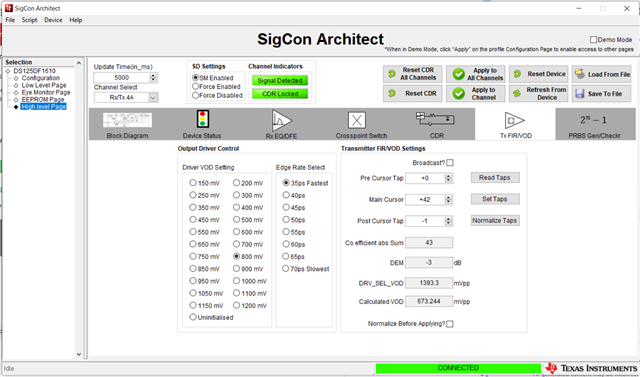Open the PRBS Gen/Checkr tab

pos(594,124)
